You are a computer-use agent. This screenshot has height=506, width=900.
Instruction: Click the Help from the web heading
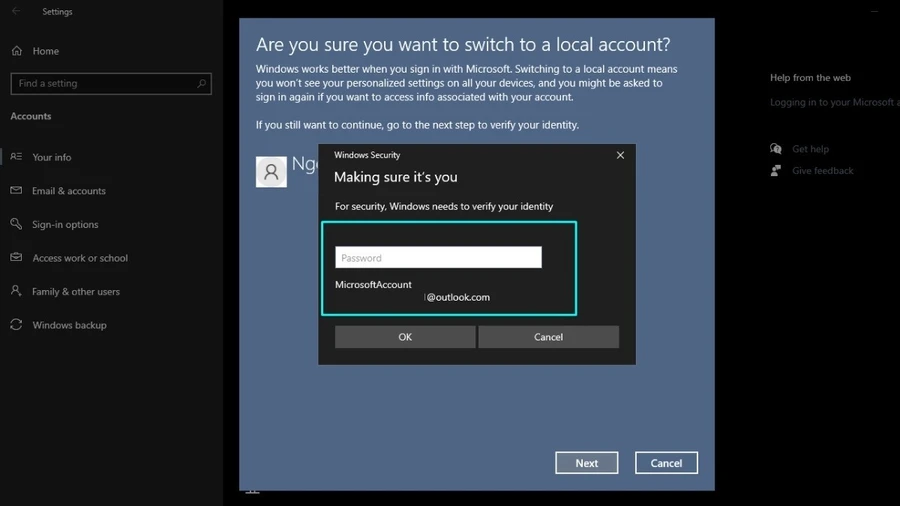[810, 77]
